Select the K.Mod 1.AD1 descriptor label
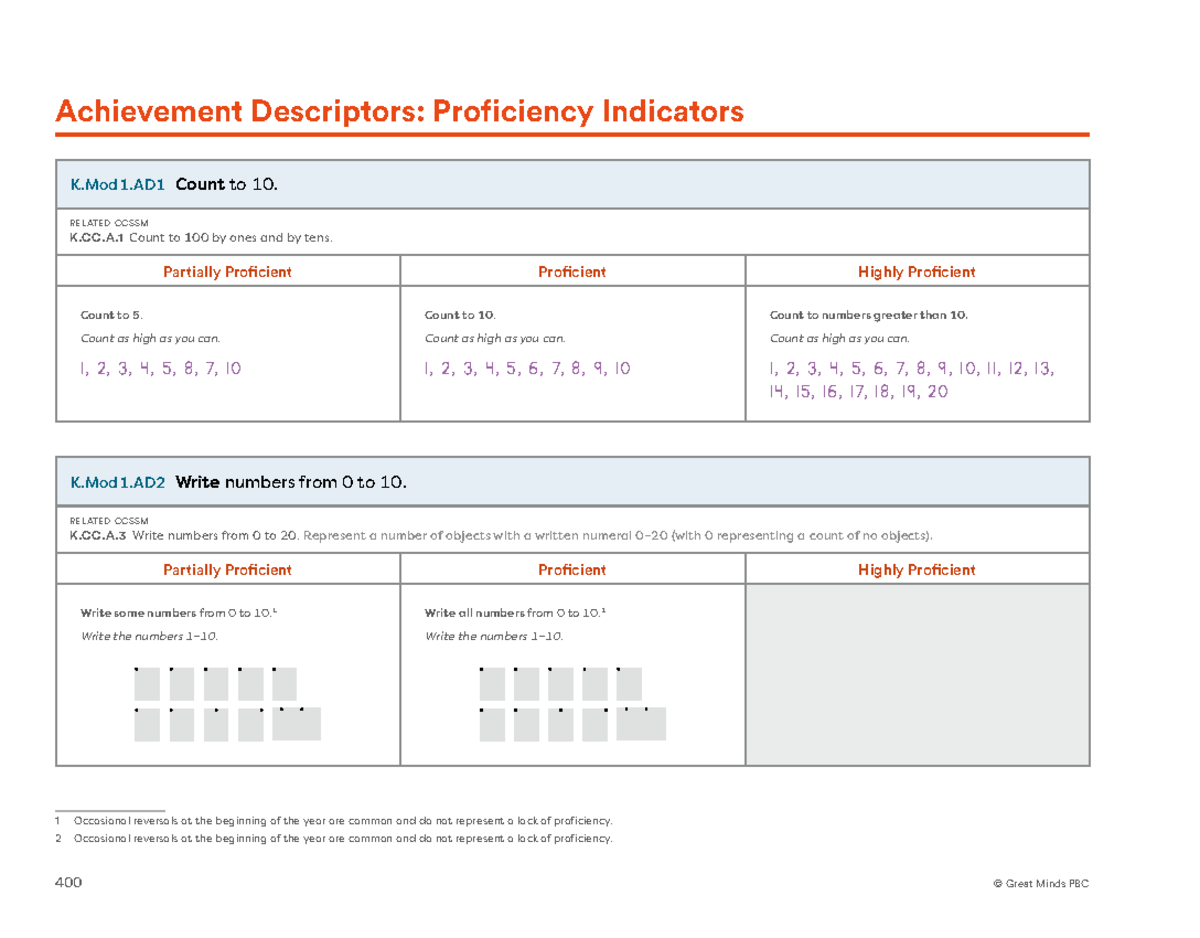The width and height of the screenshot is (1200, 938). 117,184
